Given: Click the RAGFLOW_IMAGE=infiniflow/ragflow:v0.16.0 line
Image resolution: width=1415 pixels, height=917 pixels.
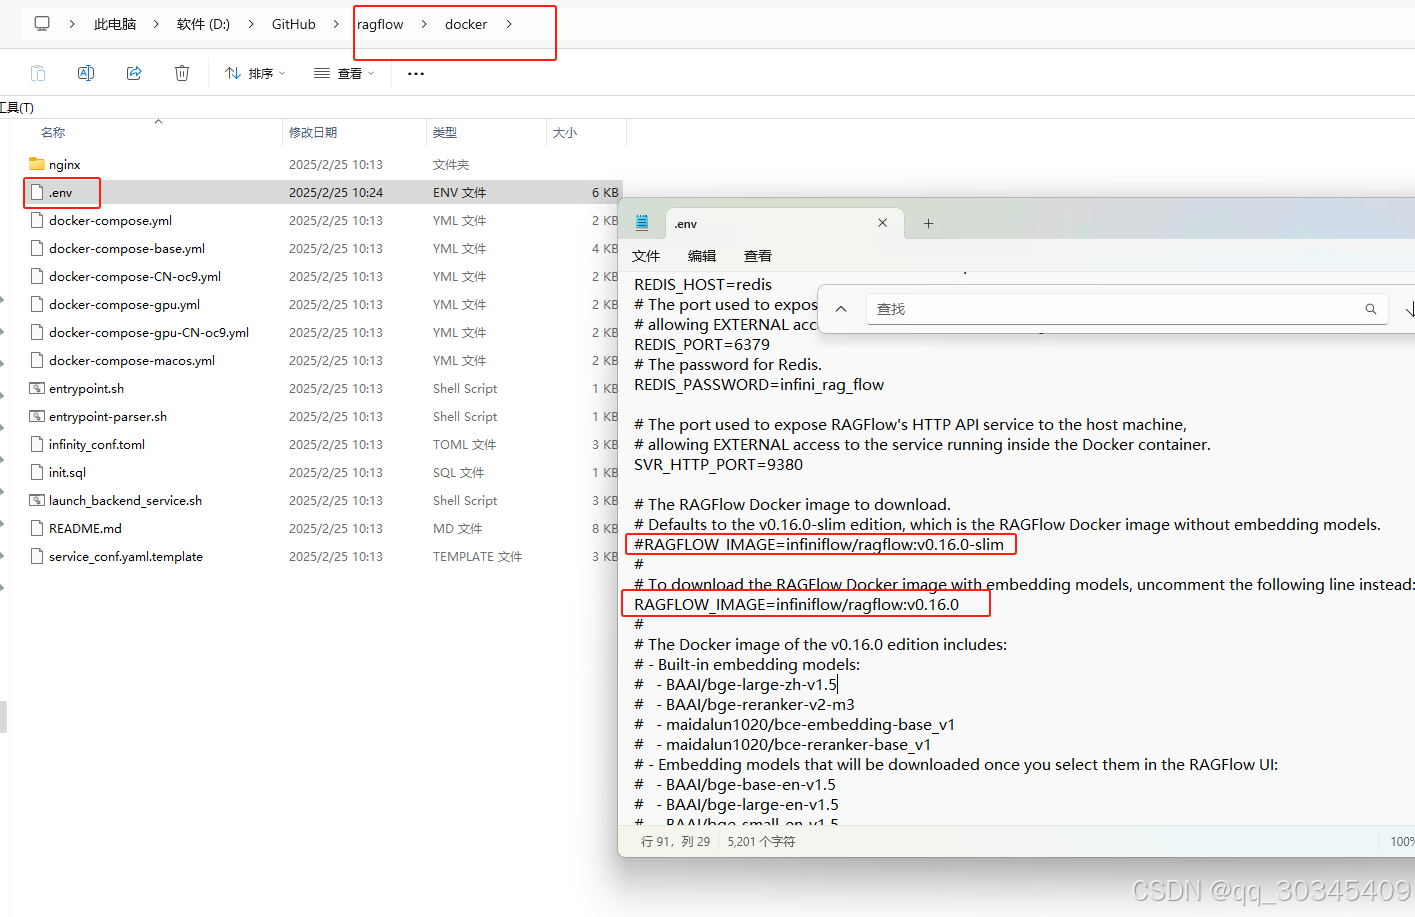Looking at the screenshot, I should (796, 604).
